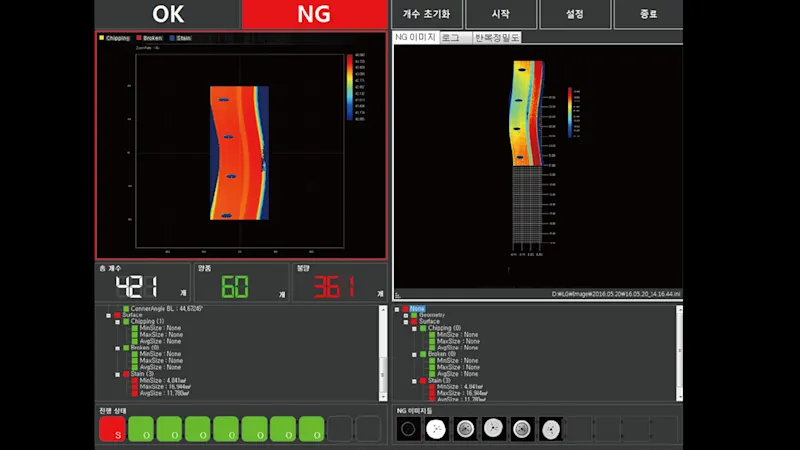Click the 종료 exit button
The width and height of the screenshot is (800, 450).
pyautogui.click(x=649, y=15)
